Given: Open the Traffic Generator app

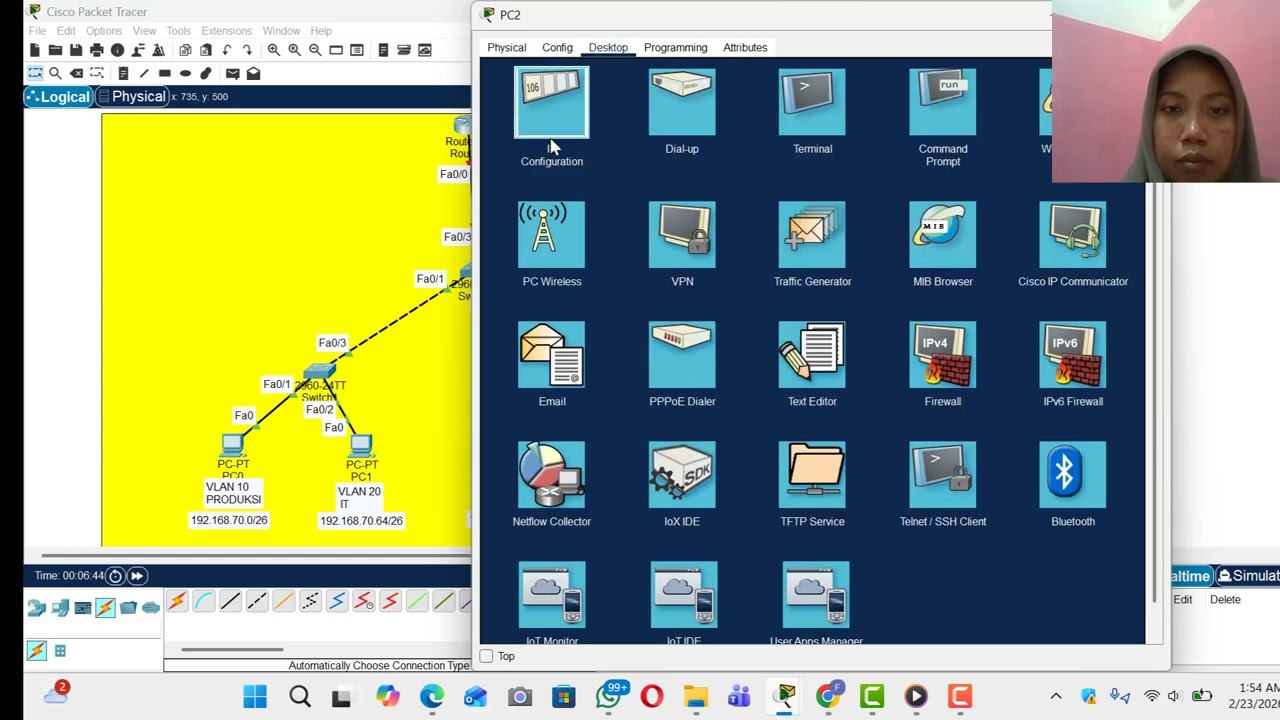Looking at the screenshot, I should click(x=812, y=235).
